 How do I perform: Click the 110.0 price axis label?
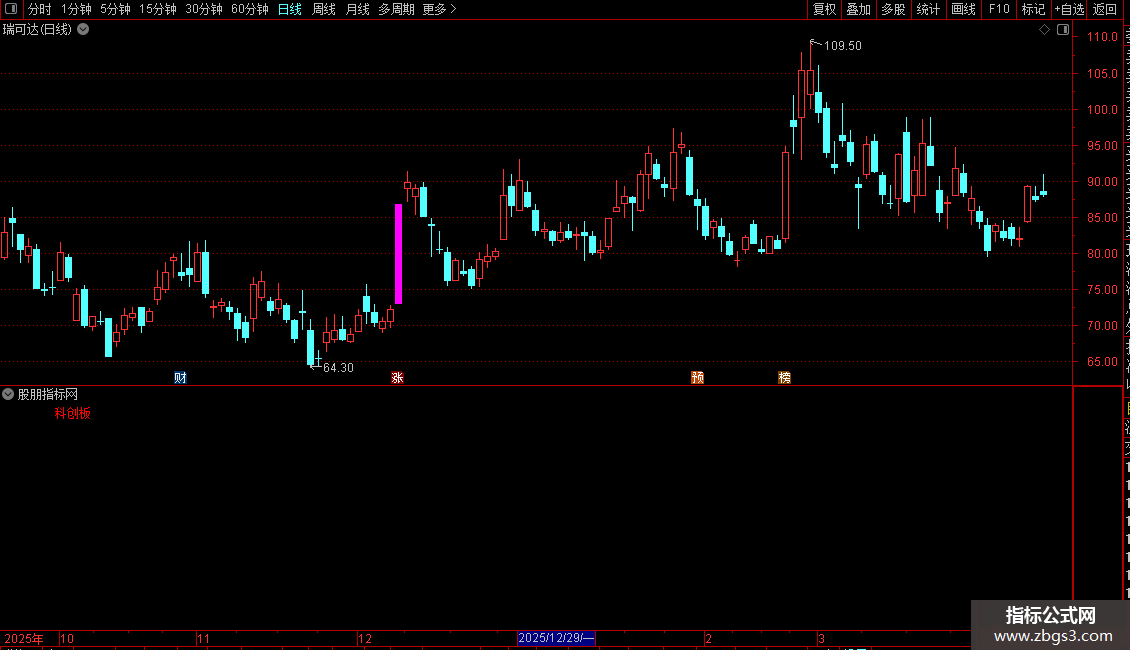(x=1102, y=37)
